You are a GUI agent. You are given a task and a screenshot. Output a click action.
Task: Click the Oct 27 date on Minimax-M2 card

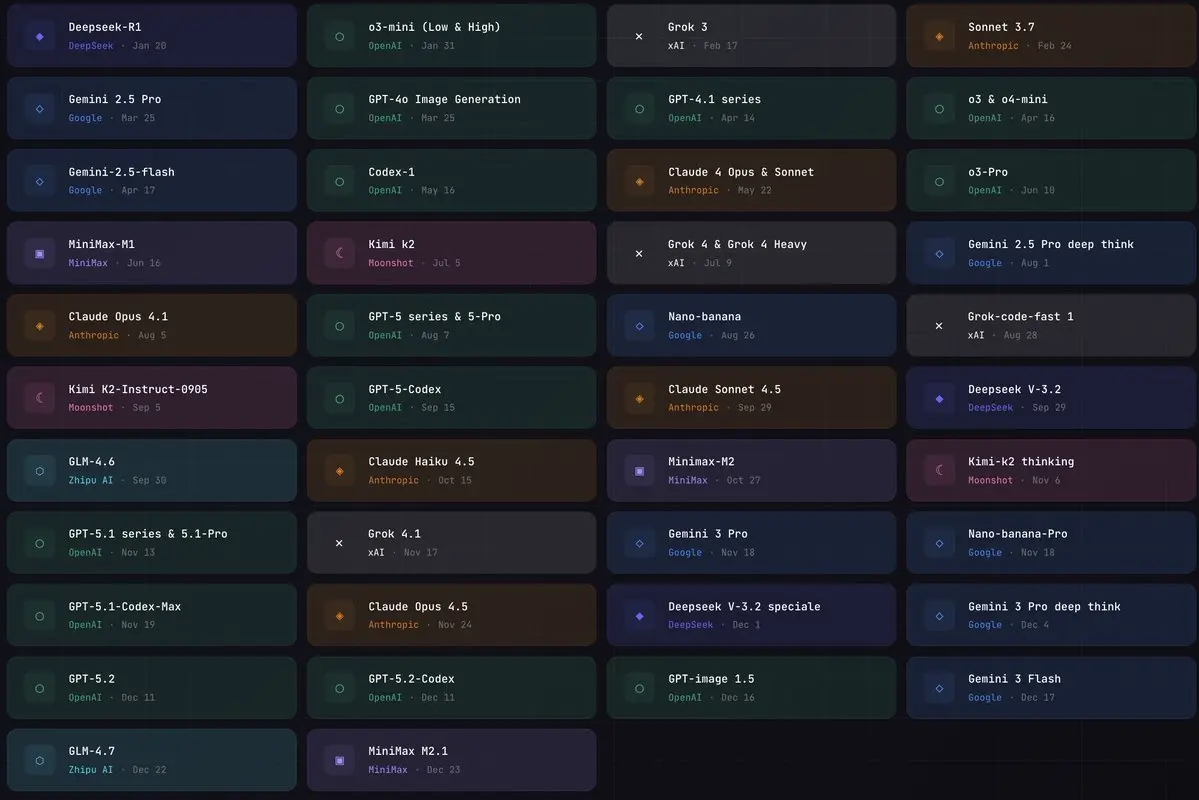point(743,480)
